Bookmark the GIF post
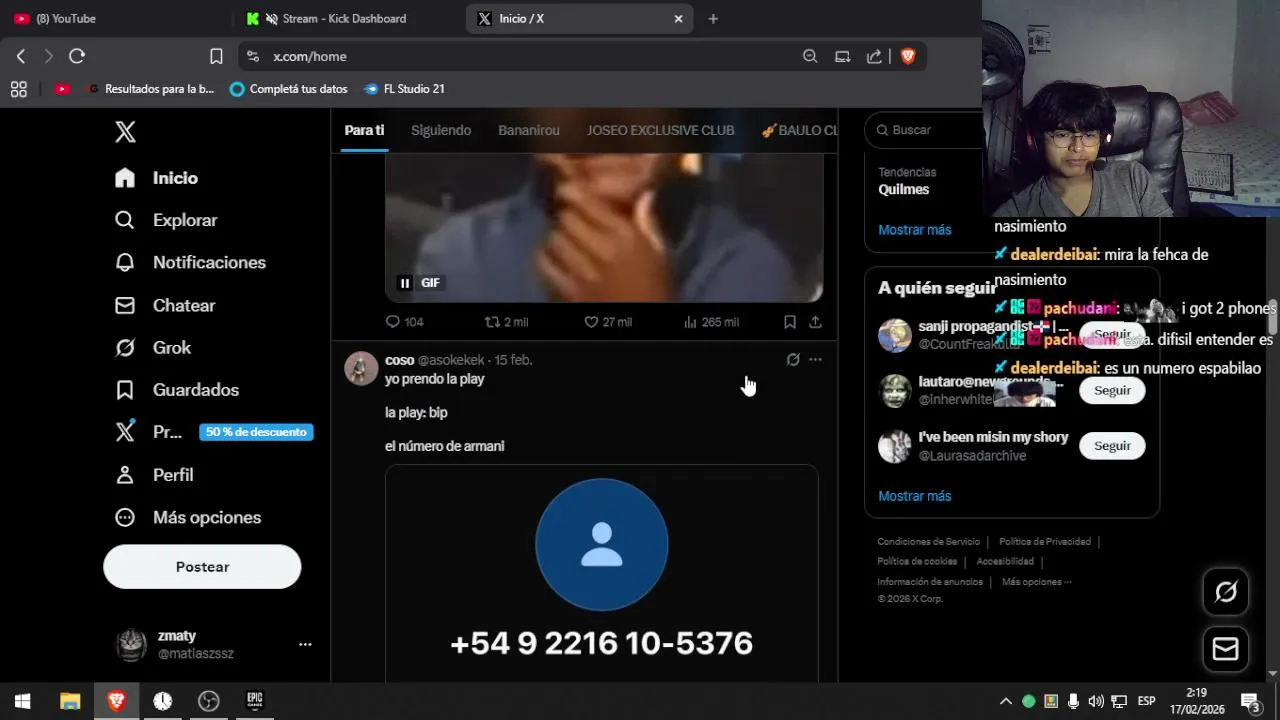 790,322
